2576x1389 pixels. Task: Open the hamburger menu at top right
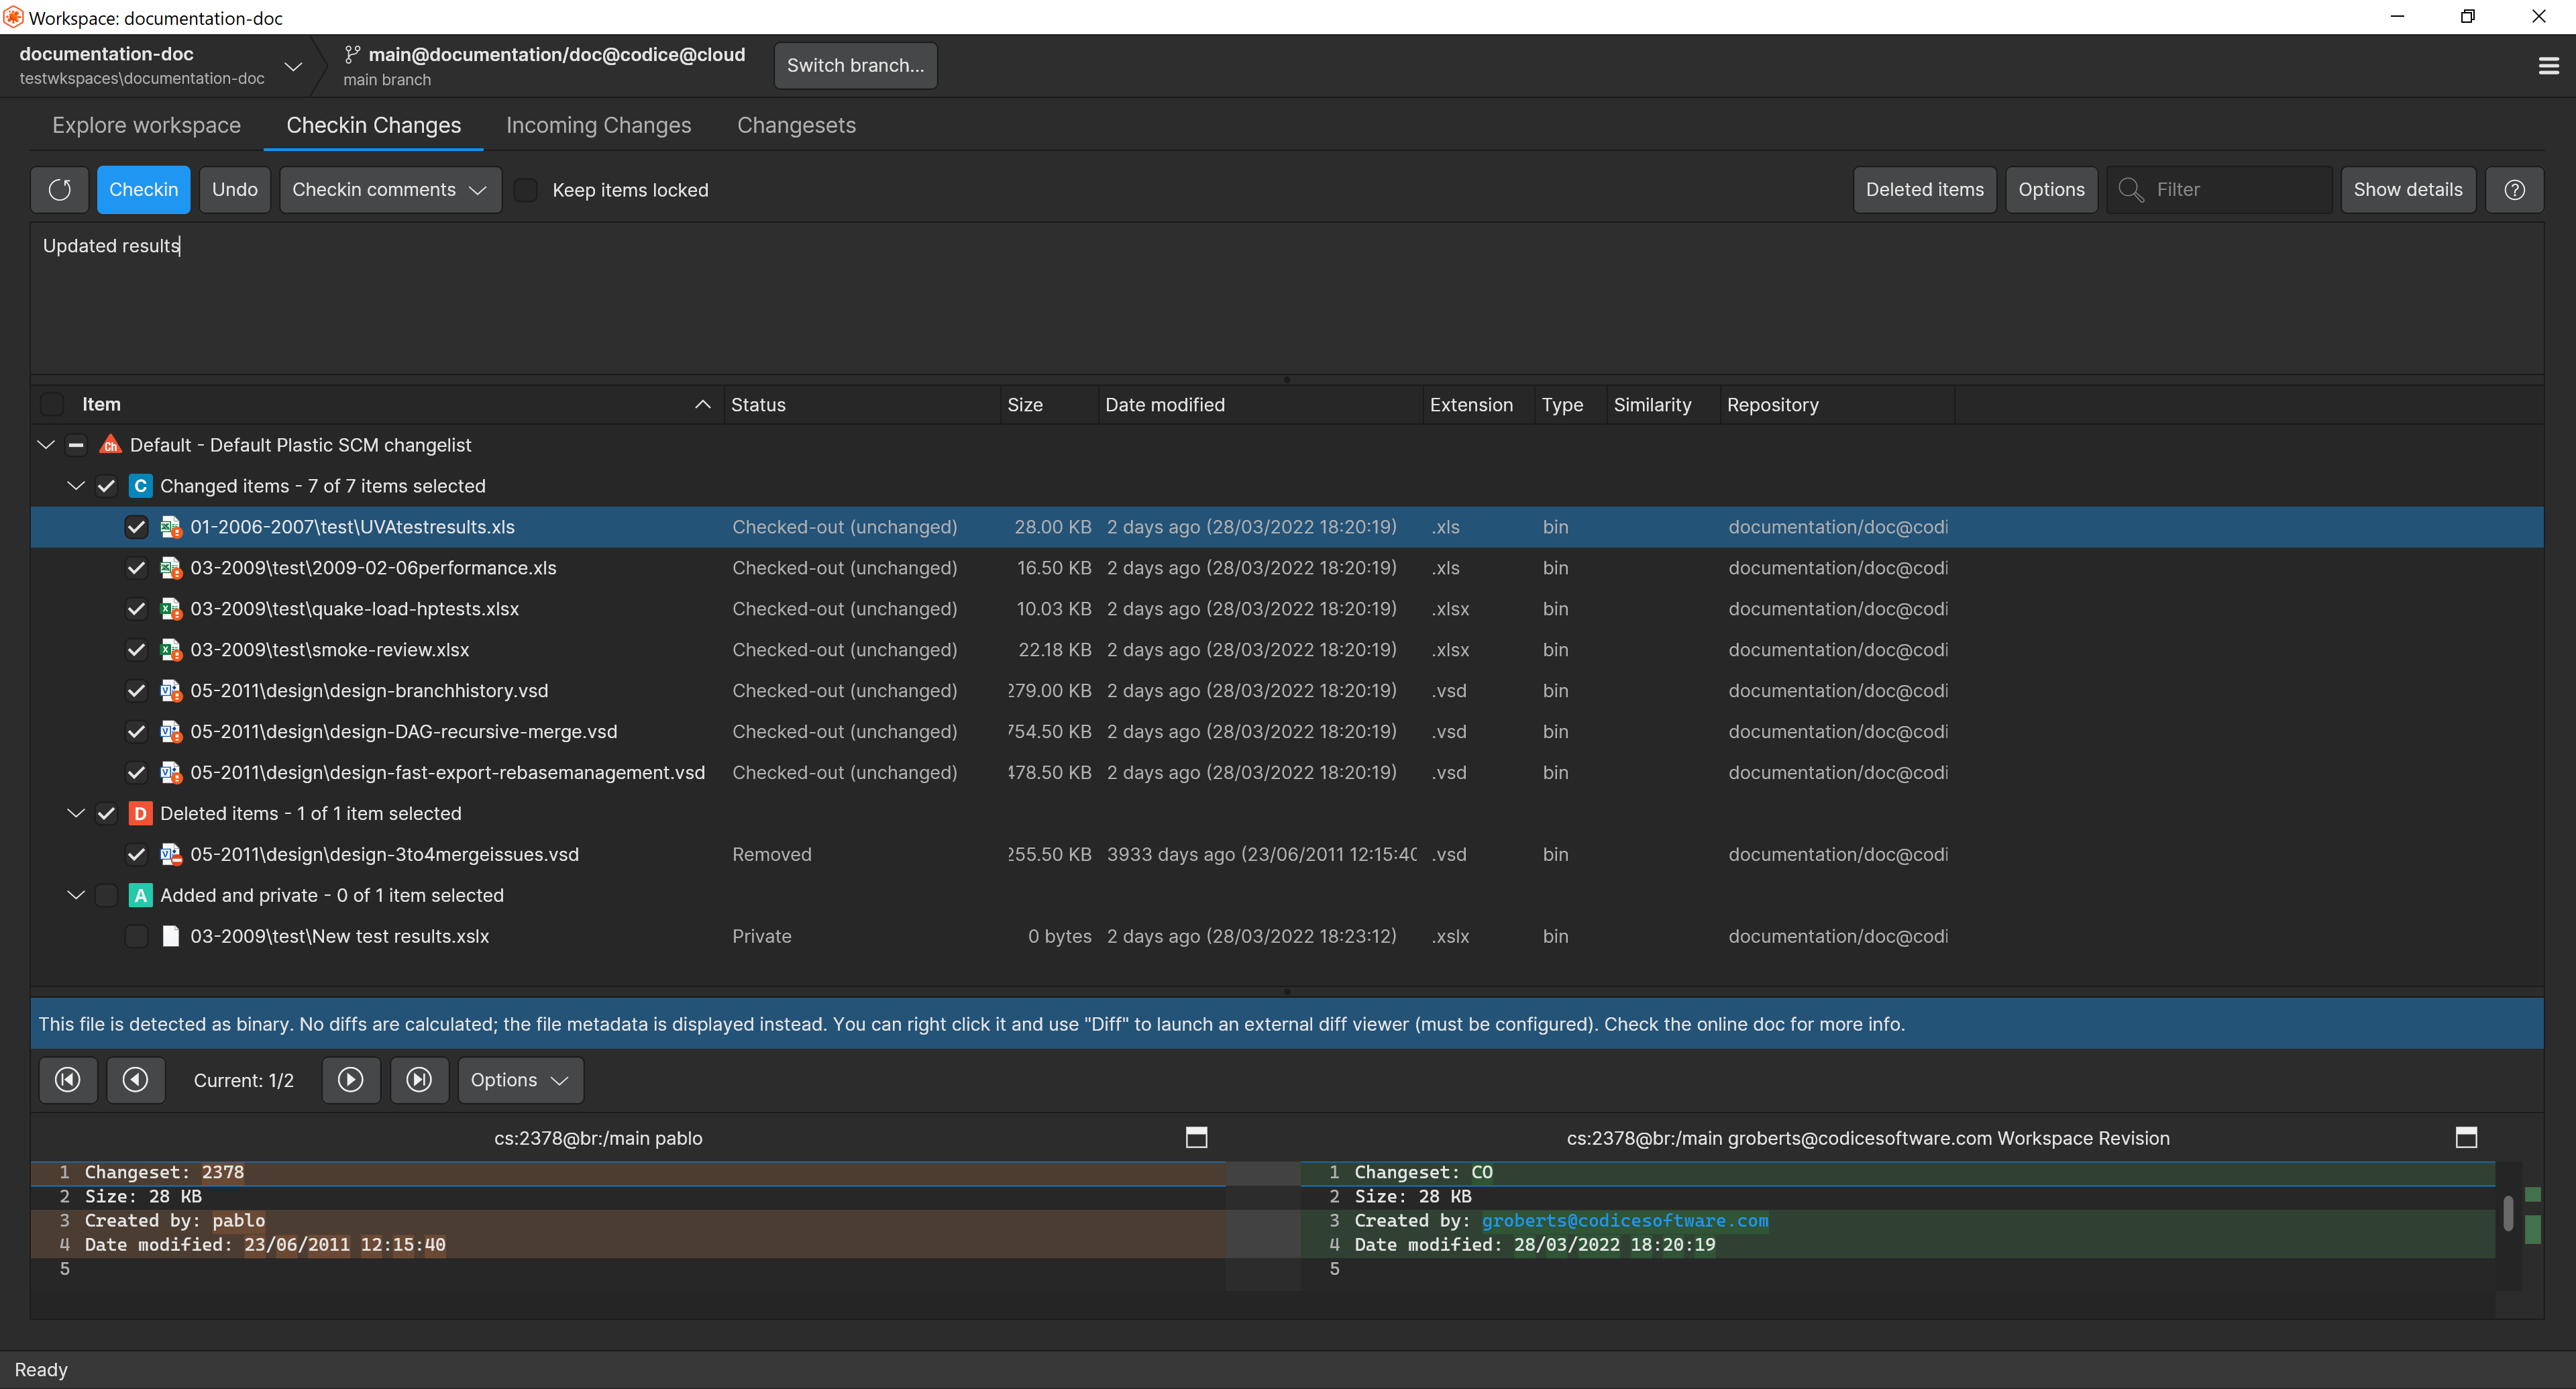pyautogui.click(x=2549, y=65)
